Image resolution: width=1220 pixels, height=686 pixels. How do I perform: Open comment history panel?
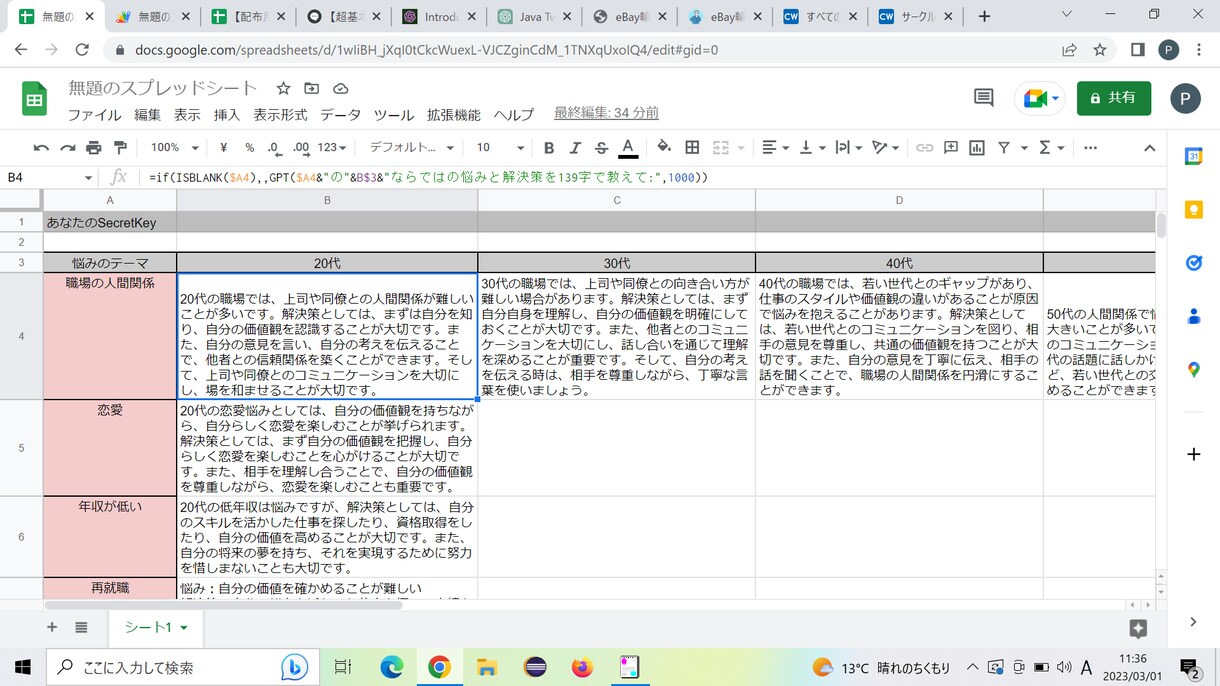coord(984,98)
